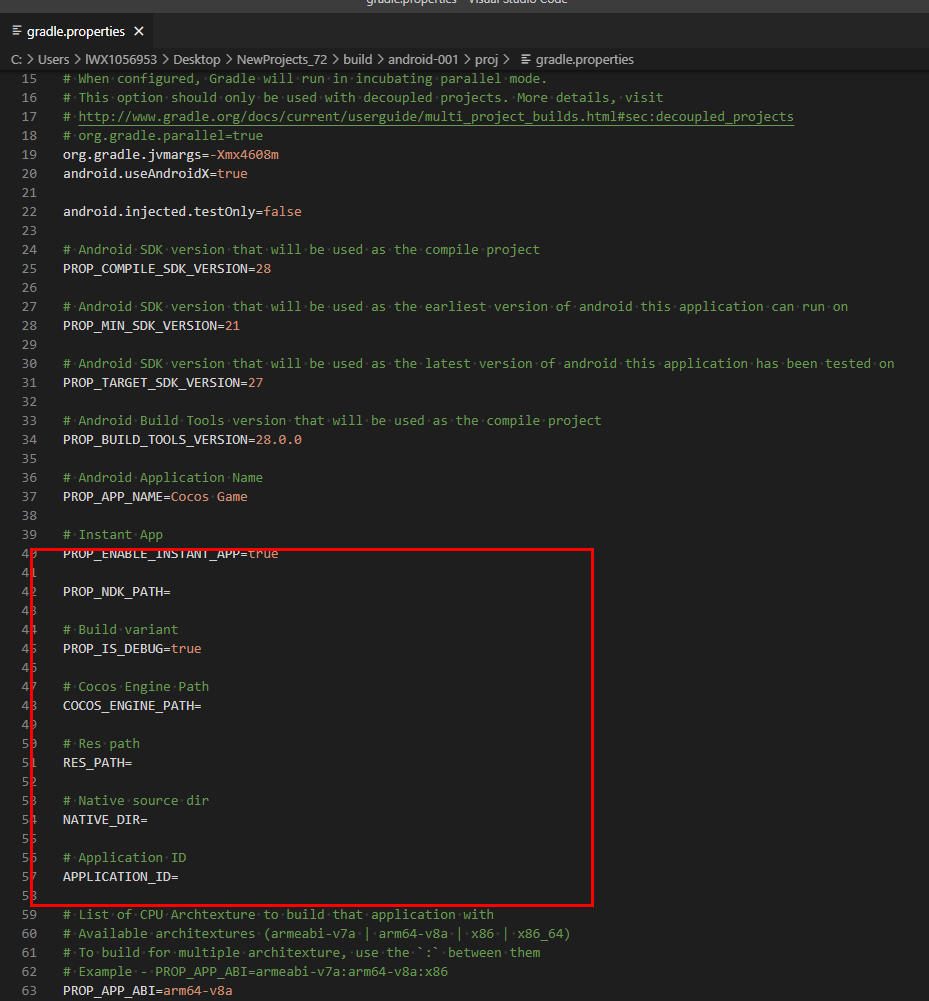Click the arm64-v8a value on PROP_APP_ABI
The height and width of the screenshot is (1001, 929).
[202, 990]
